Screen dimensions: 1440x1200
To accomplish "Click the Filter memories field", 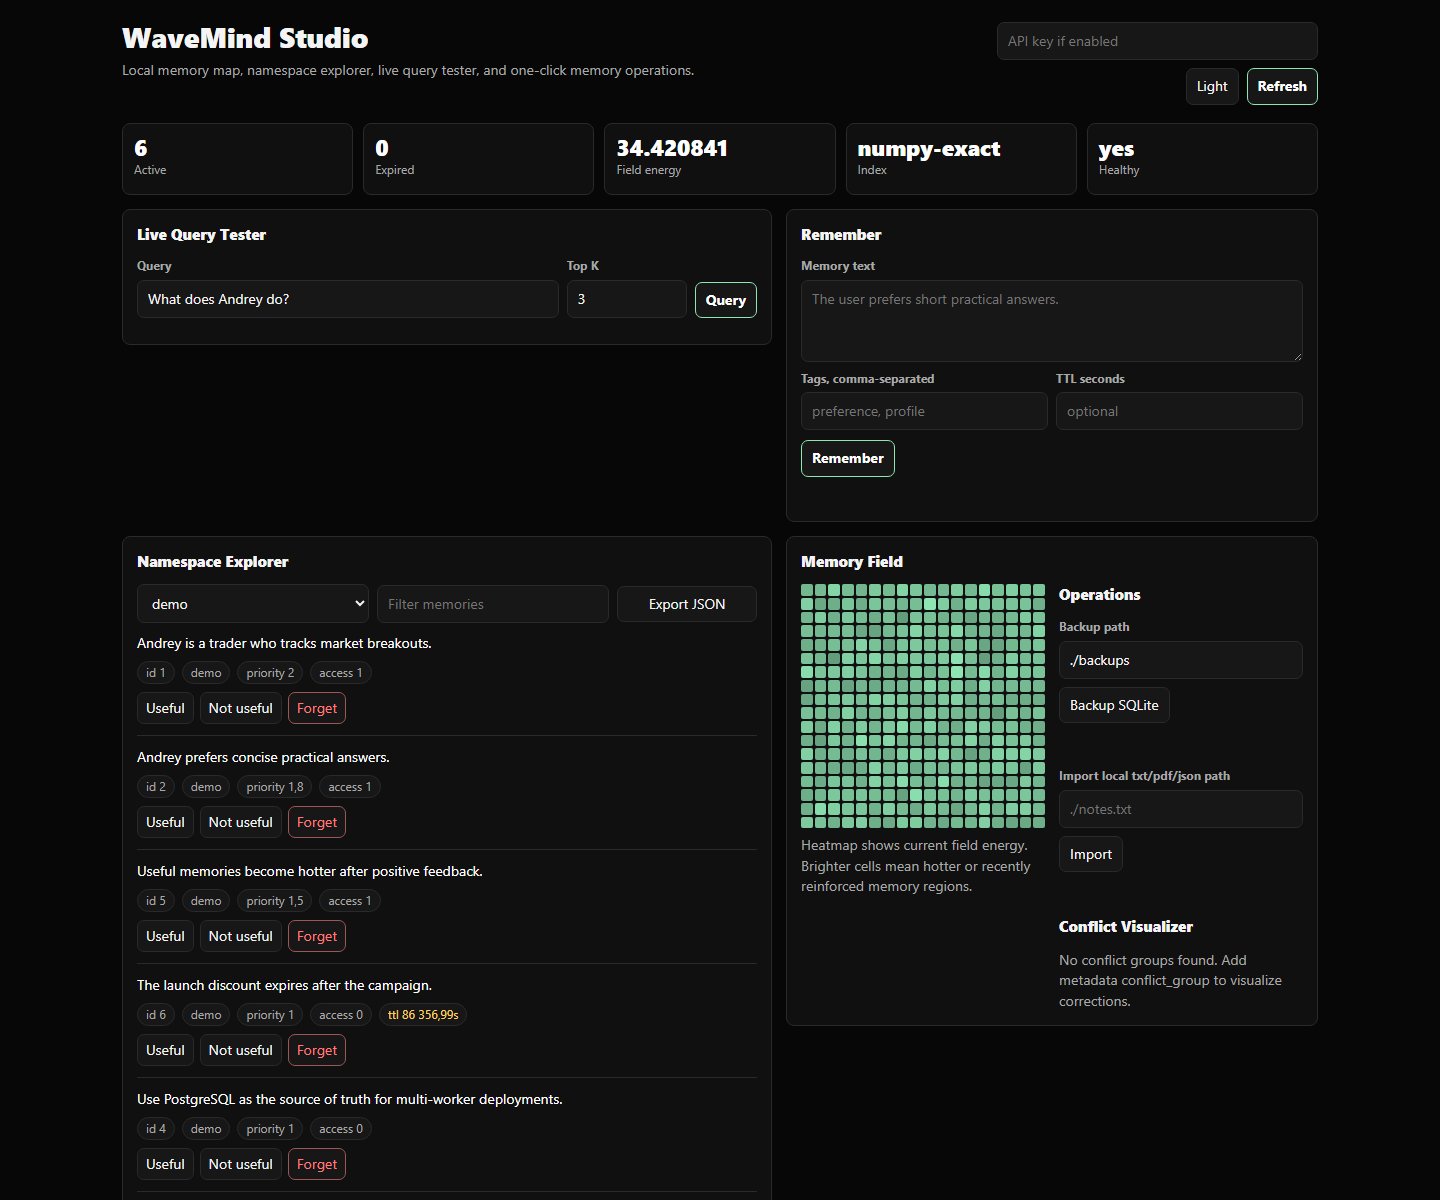I will pos(492,604).
